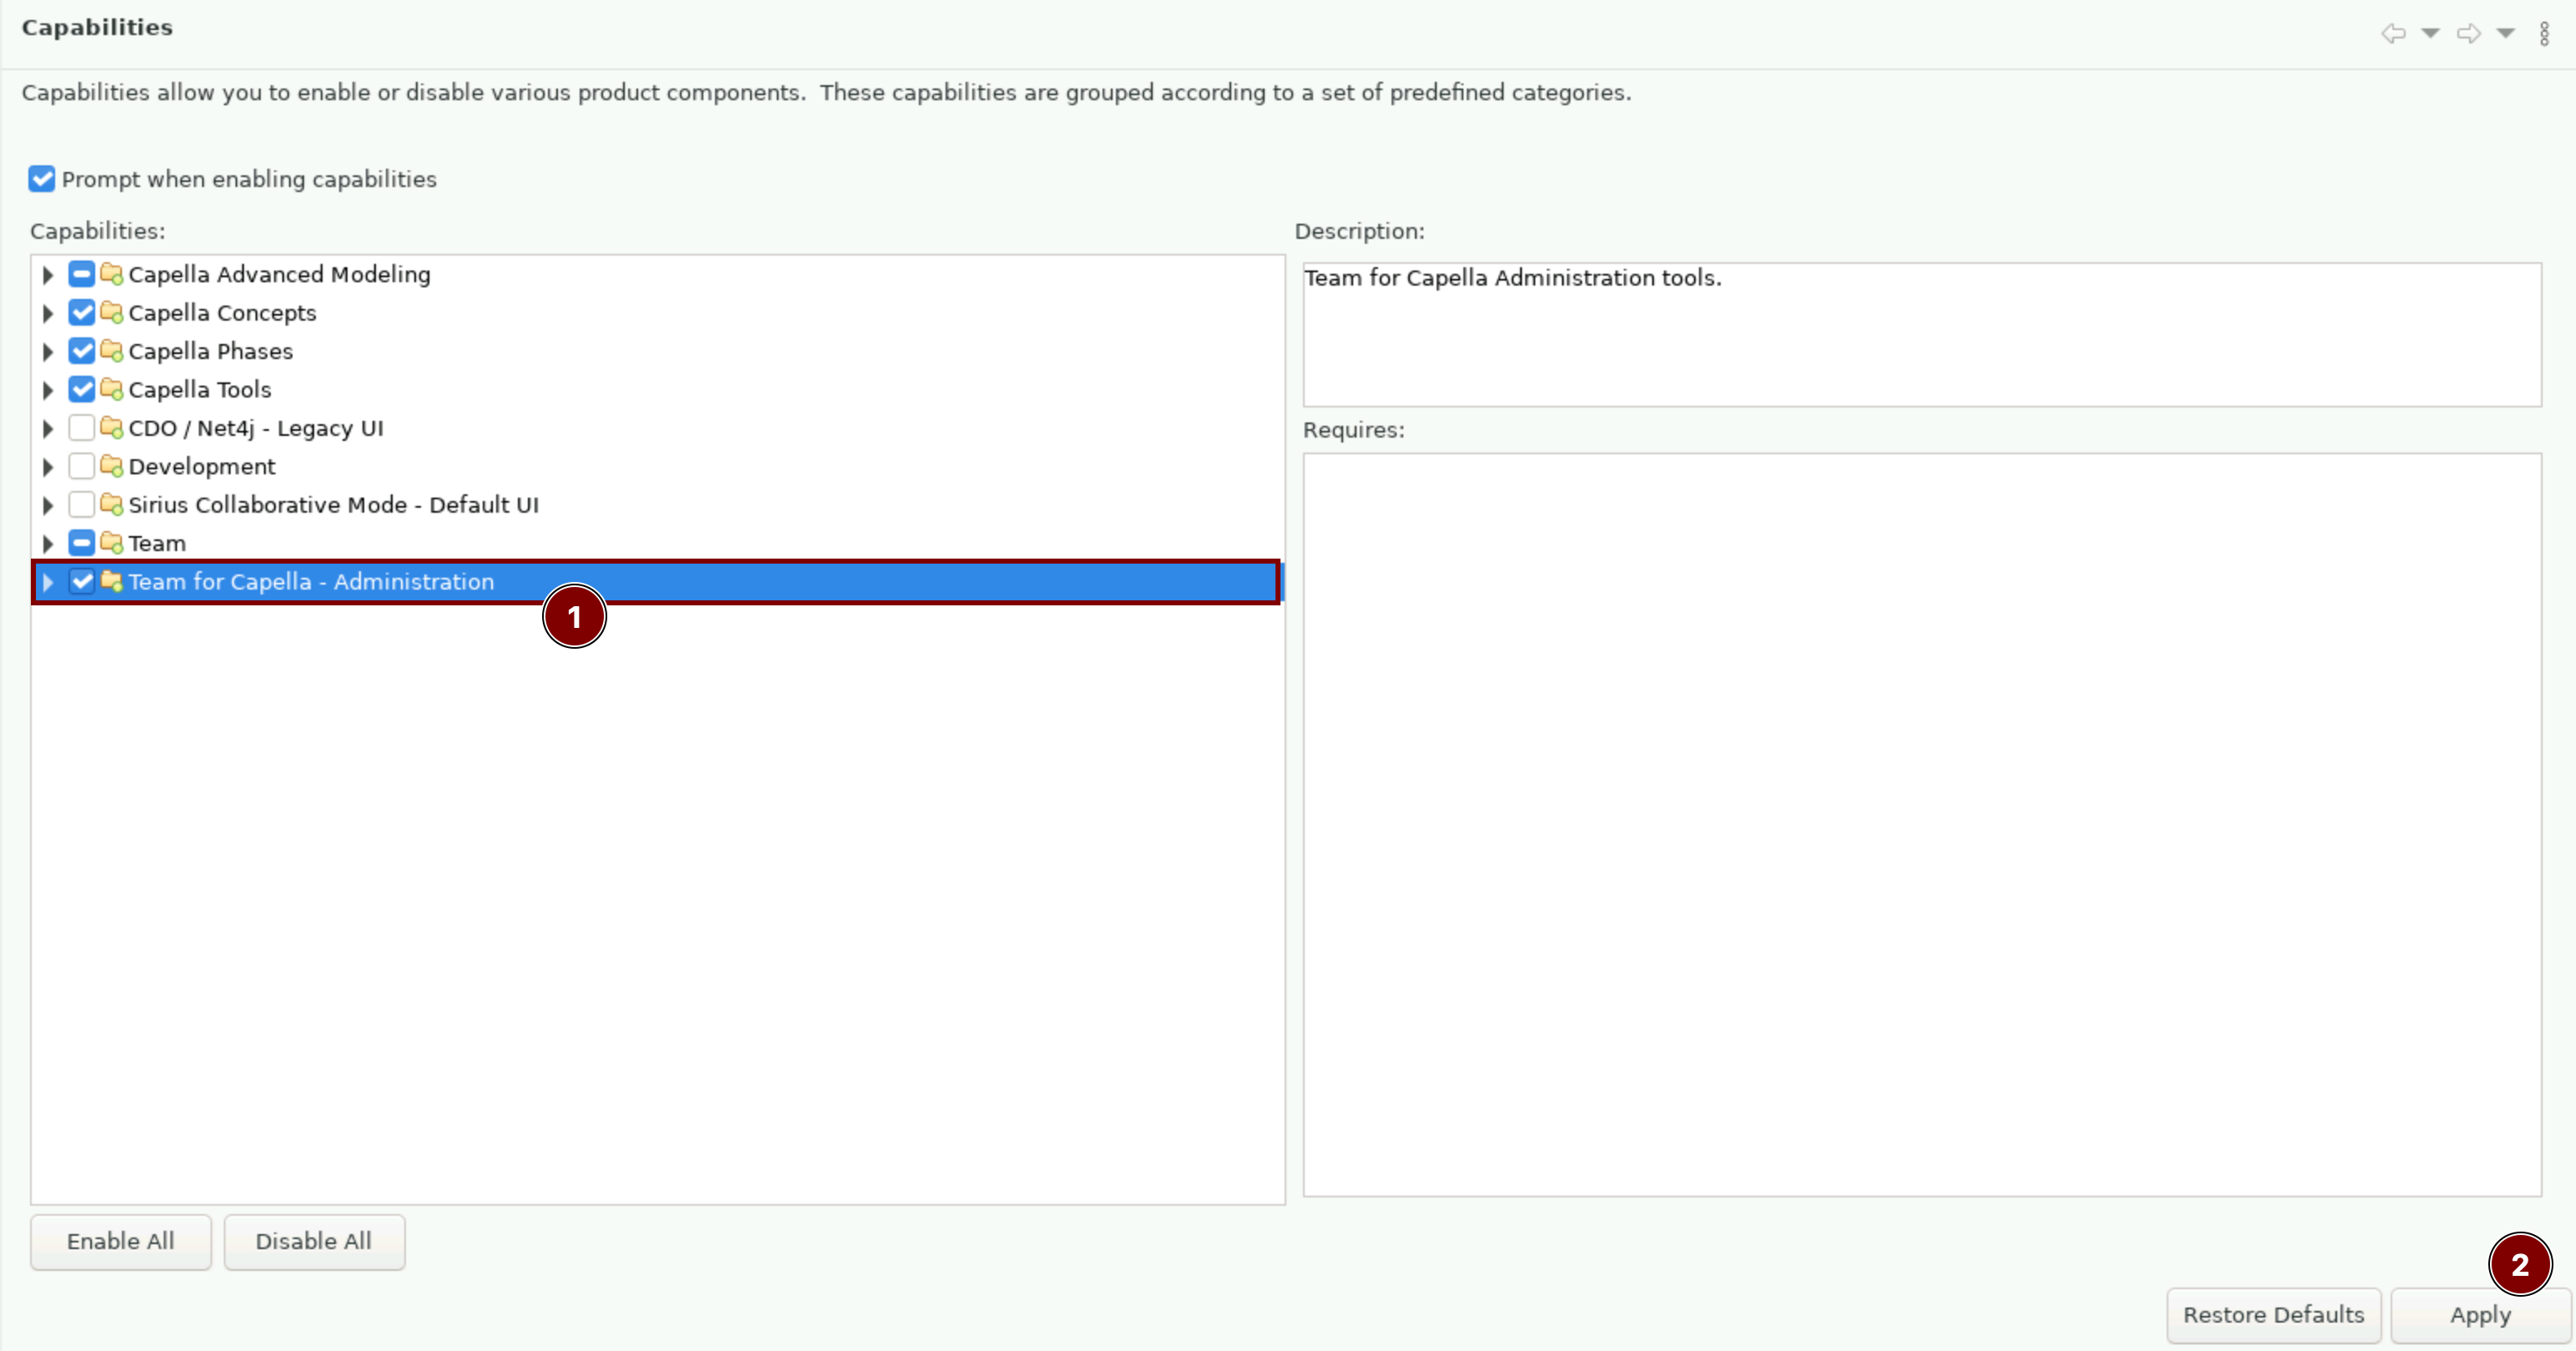This screenshot has height=1351, width=2576.
Task: Click the Enable All button
Action: 121,1242
